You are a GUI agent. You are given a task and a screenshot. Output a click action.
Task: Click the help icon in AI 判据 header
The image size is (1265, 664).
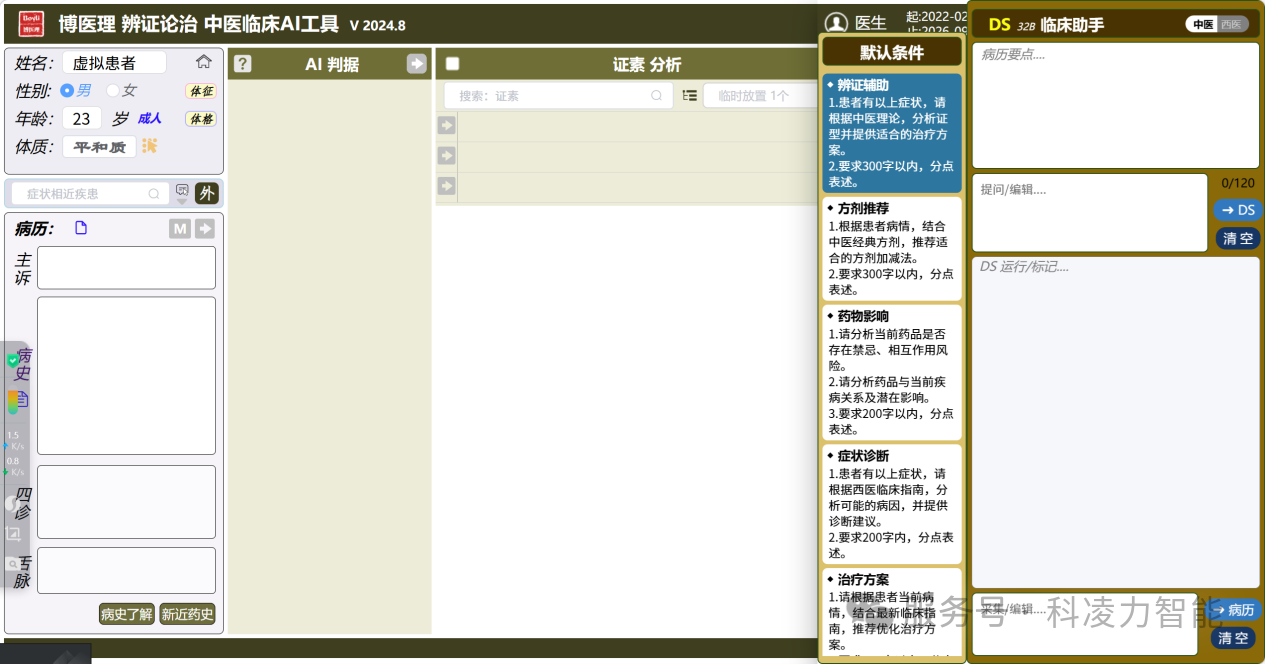(242, 64)
